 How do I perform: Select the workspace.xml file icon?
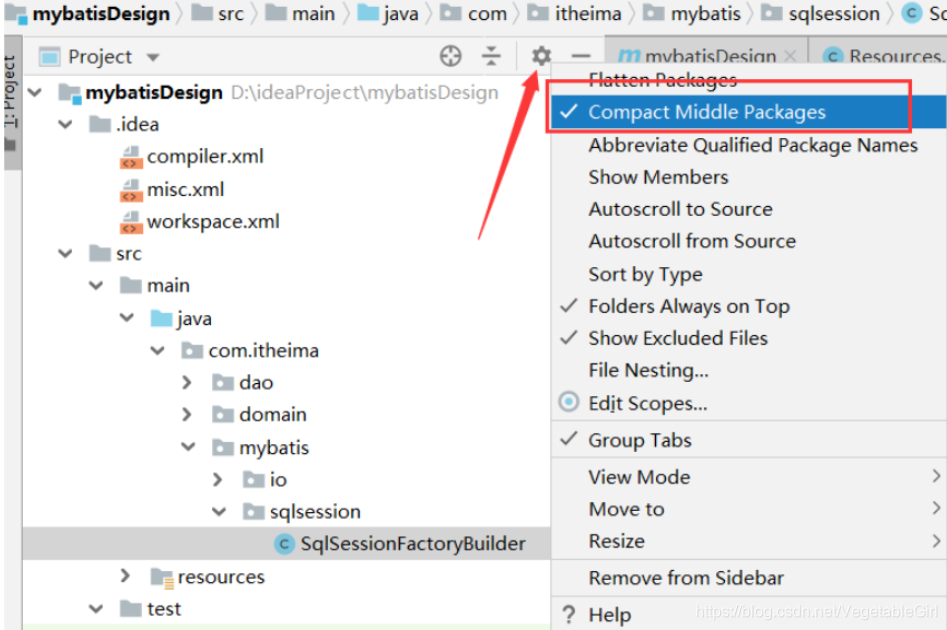[131, 222]
